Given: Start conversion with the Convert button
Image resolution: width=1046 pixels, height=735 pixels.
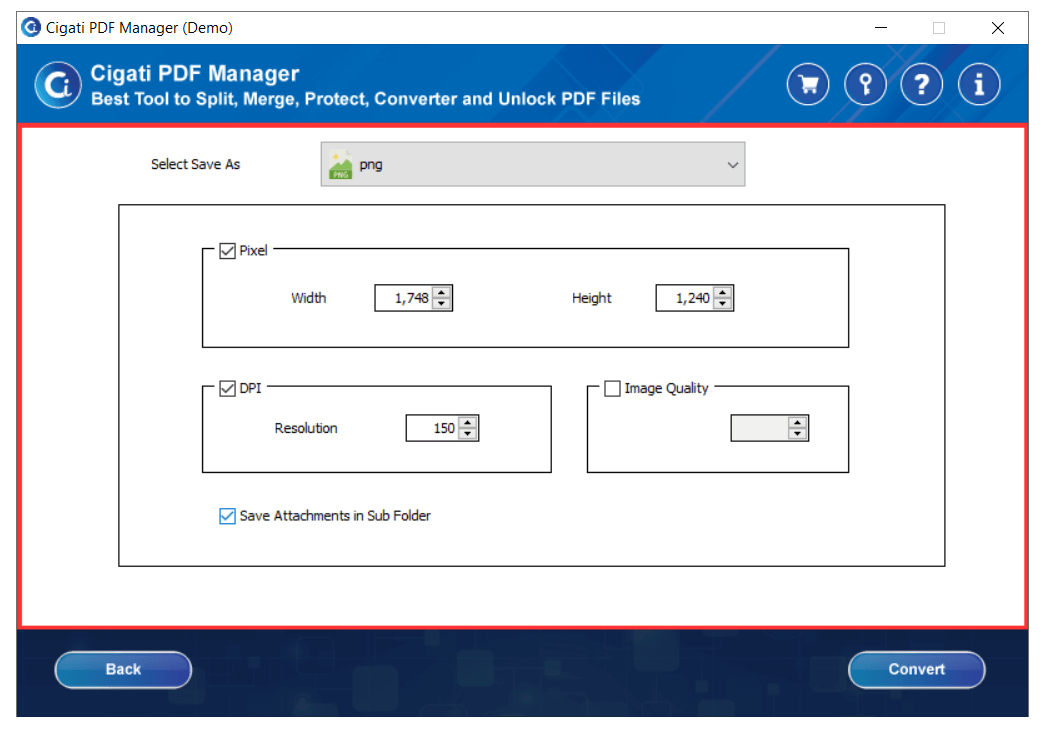Looking at the screenshot, I should pos(917,670).
